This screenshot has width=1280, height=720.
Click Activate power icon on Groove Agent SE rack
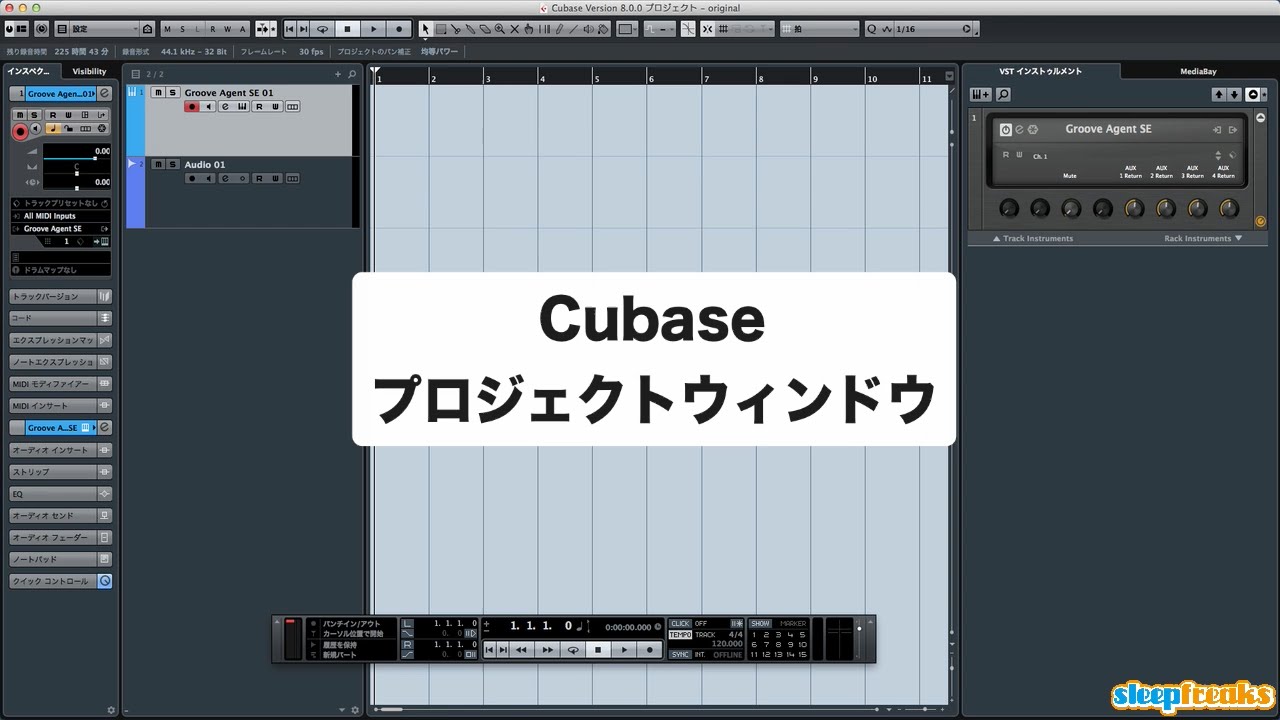coord(1006,129)
